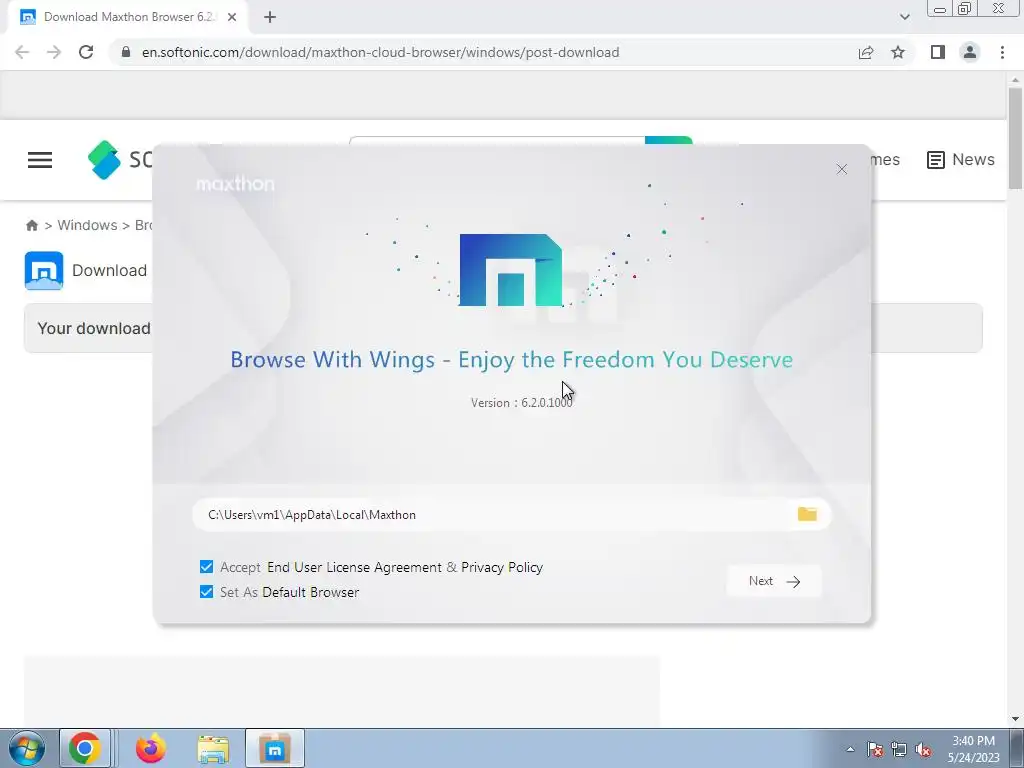
Task: Select Maxthon installer taskbar icon
Action: point(275,748)
